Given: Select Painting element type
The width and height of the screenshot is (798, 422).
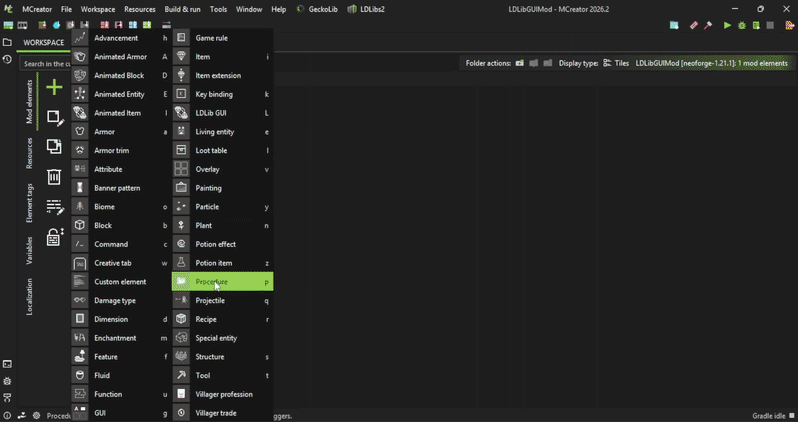Looking at the screenshot, I should 222,188.
